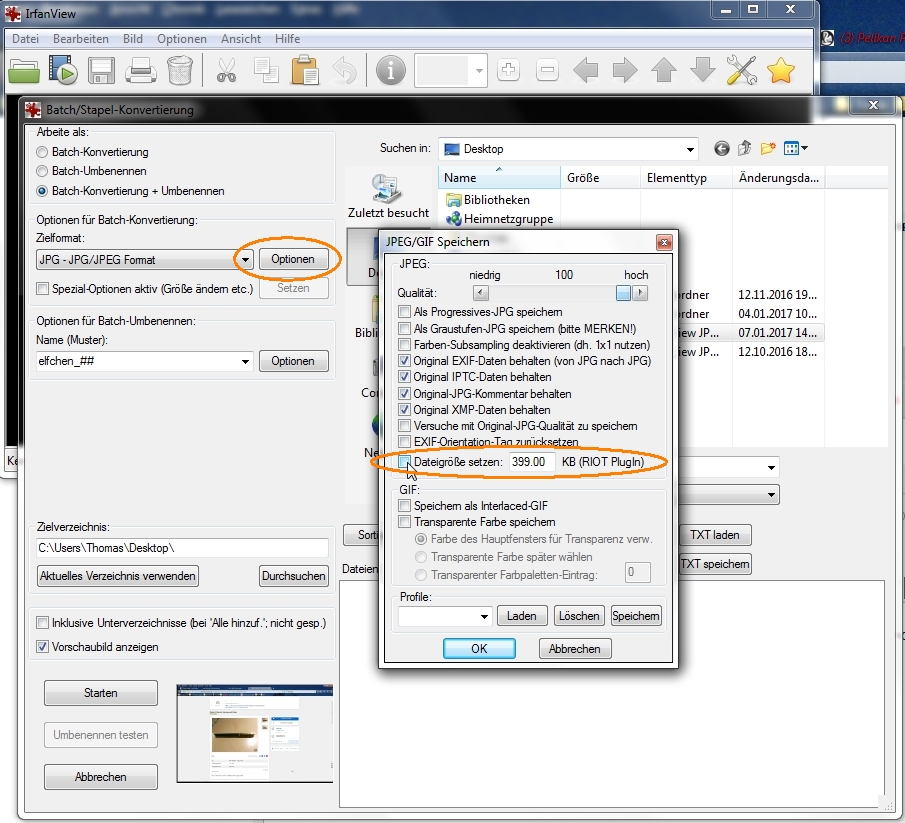The height and width of the screenshot is (823, 905).
Task: Click the Up one level folder icon
Action: (745, 149)
